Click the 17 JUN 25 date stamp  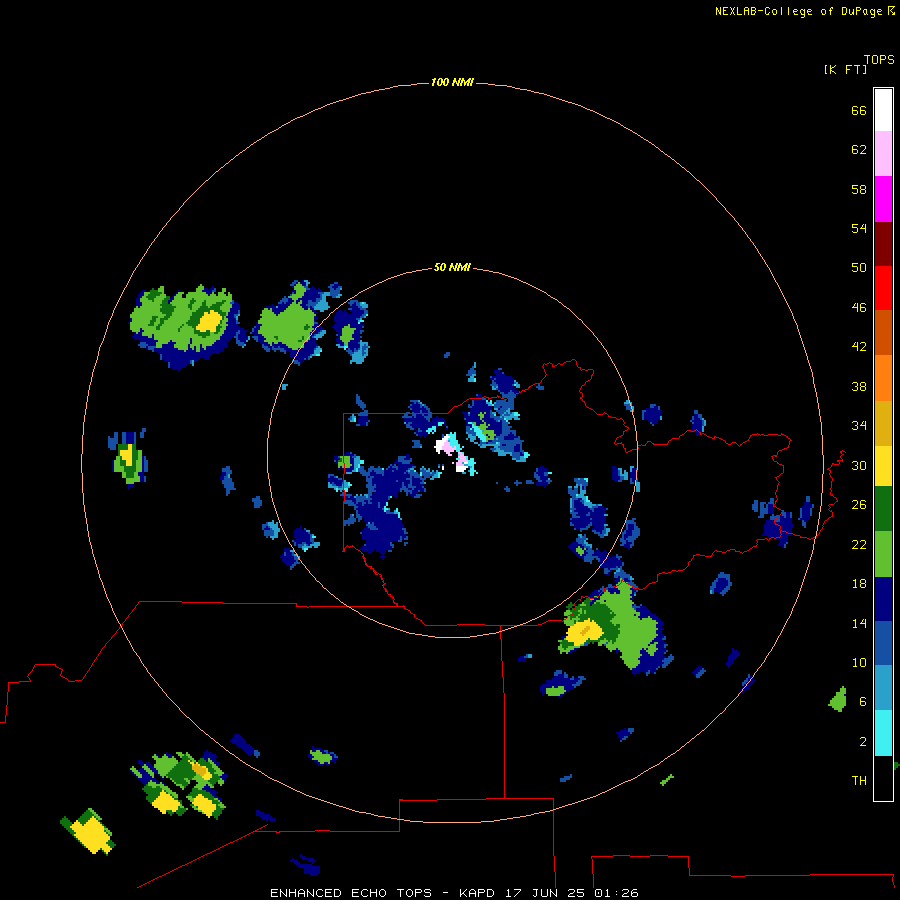pyautogui.click(x=547, y=893)
